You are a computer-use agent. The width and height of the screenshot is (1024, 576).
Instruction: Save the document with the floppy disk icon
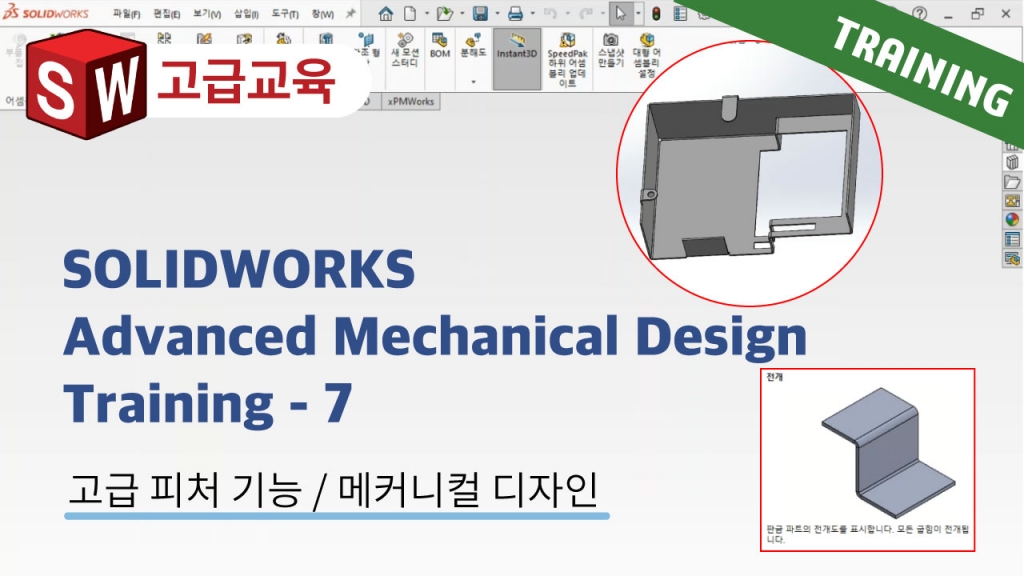click(x=480, y=13)
